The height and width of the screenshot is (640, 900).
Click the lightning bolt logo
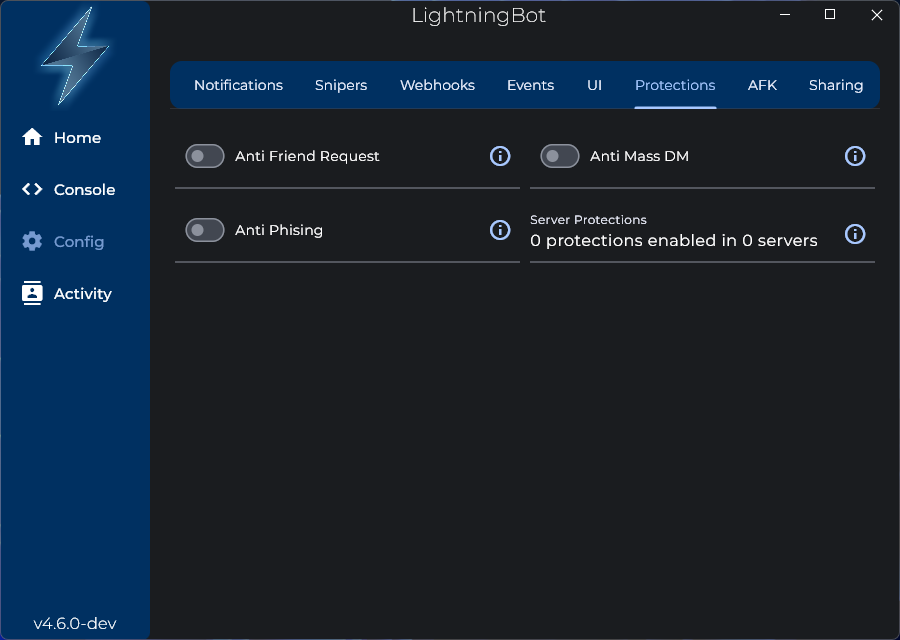click(75, 57)
